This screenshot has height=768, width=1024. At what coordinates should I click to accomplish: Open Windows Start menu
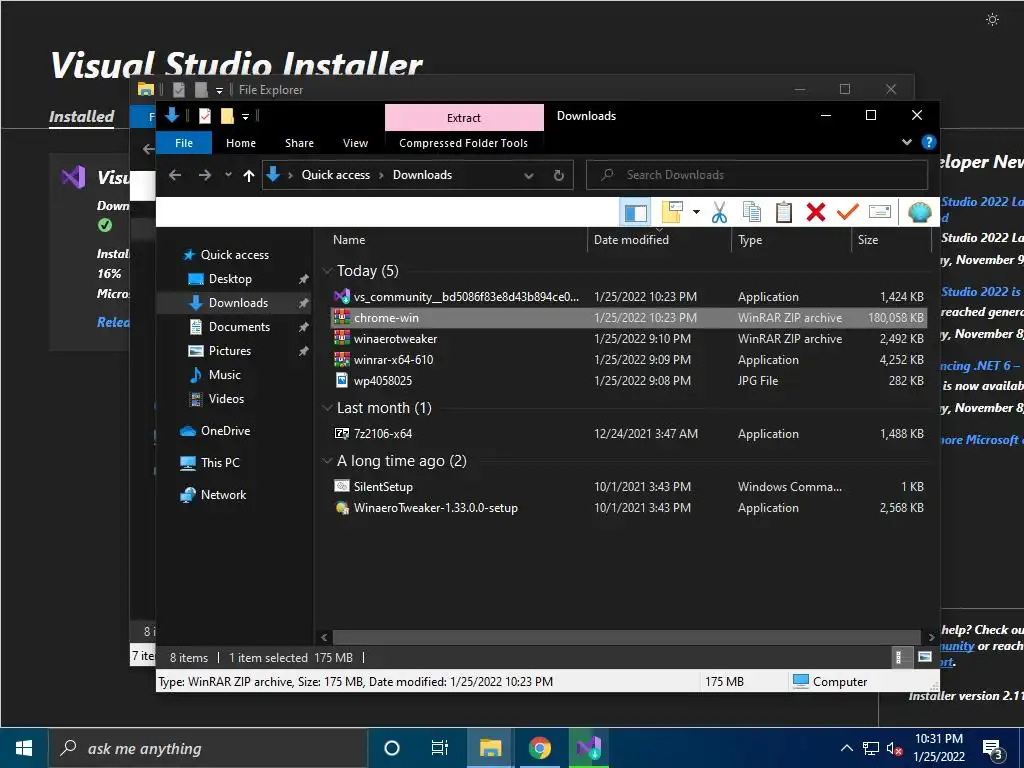[x=24, y=748]
